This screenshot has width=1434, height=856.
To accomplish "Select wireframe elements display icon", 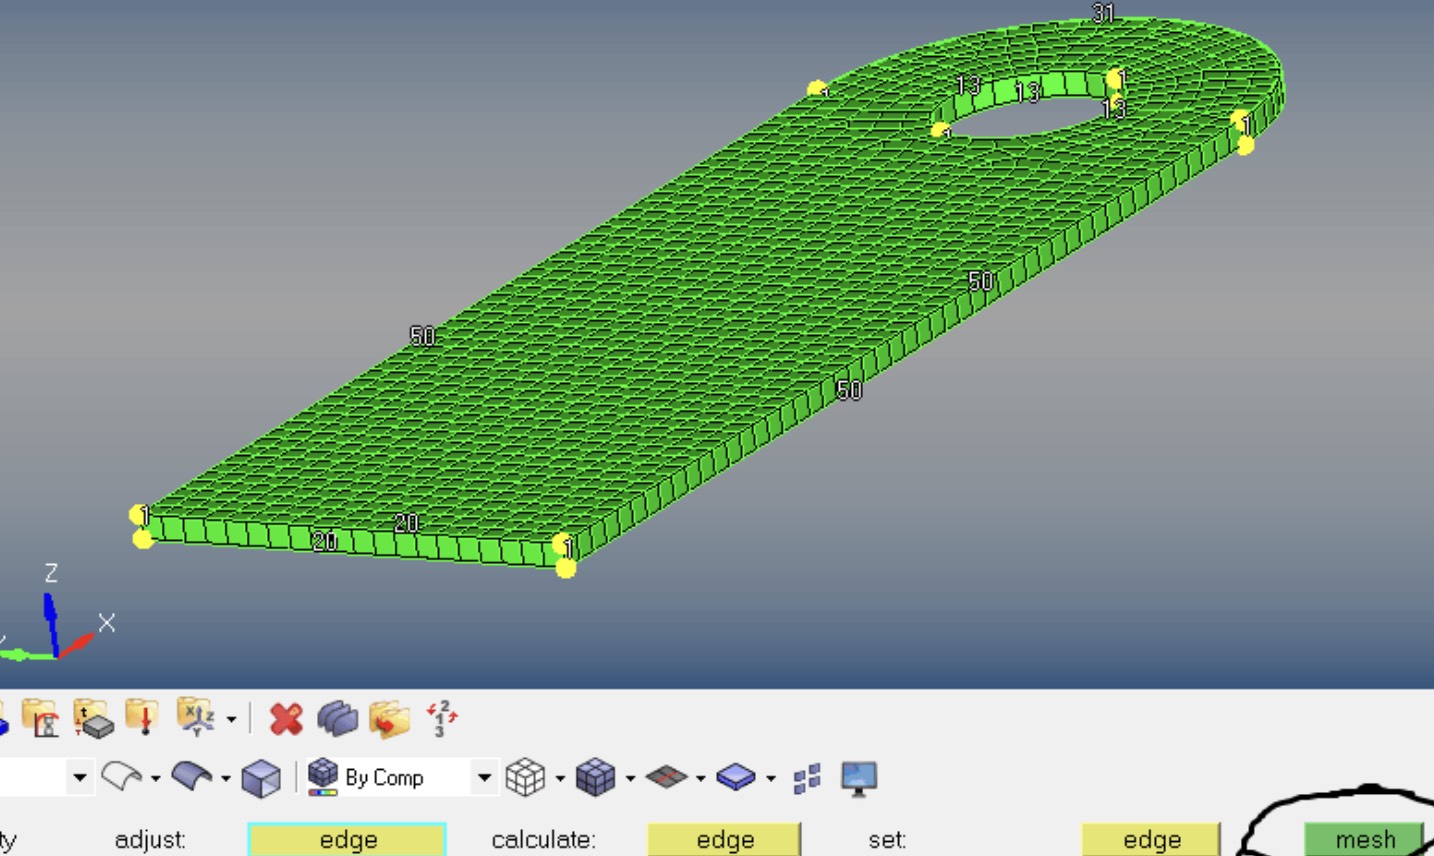I will coord(526,777).
